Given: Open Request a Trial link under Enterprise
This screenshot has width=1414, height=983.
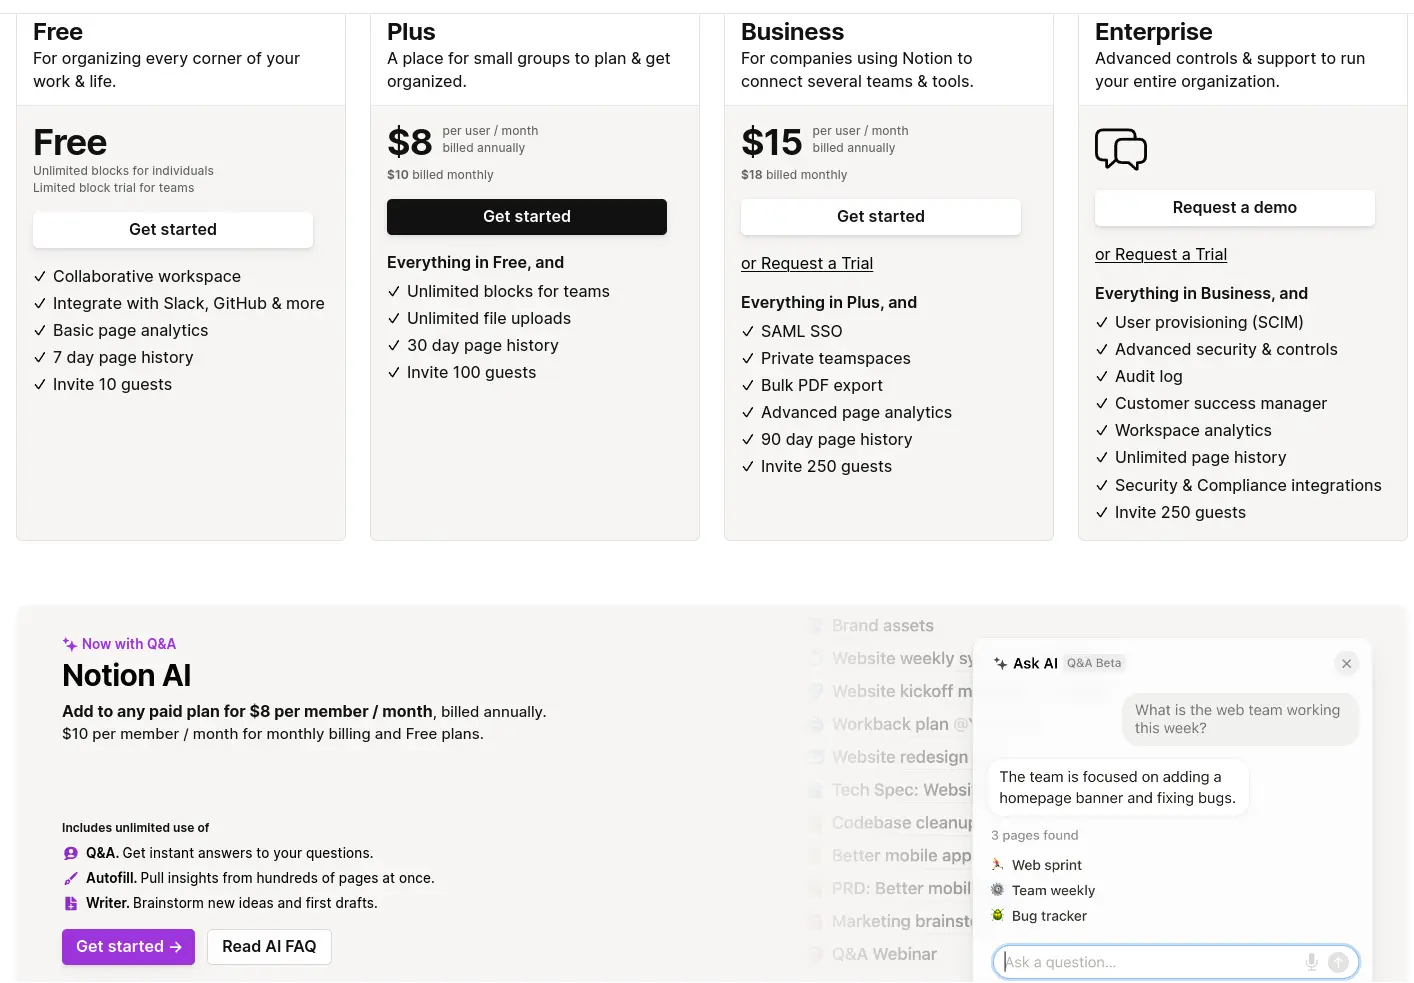Looking at the screenshot, I should [x=1161, y=255].
